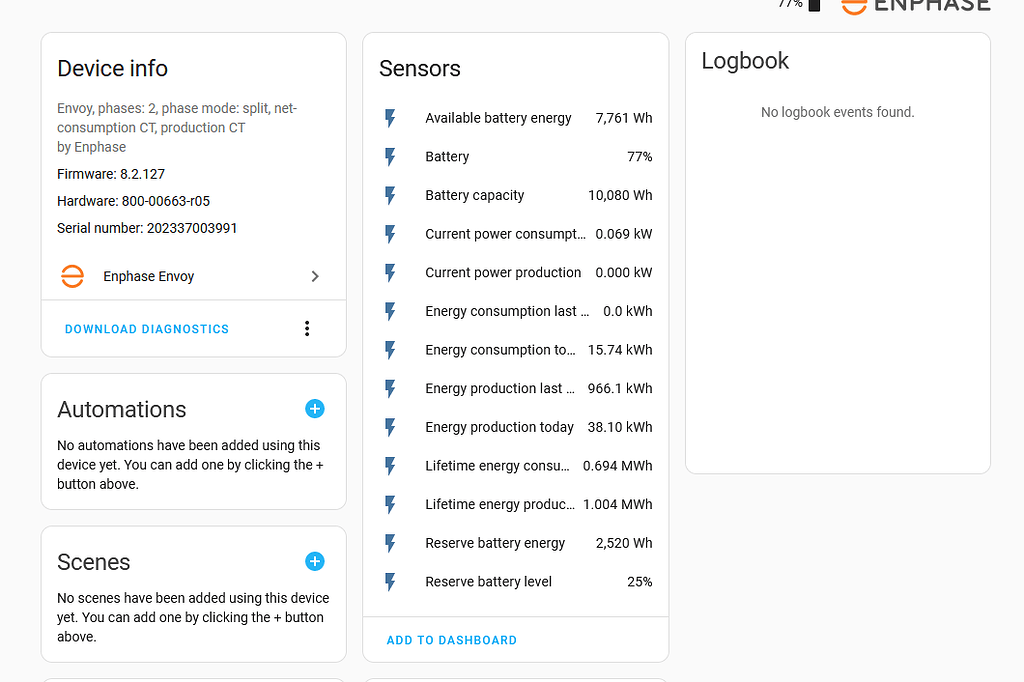Screen dimensions: 1024x682
Task: Click the Enphase logo in the header
Action: (x=914, y=6)
